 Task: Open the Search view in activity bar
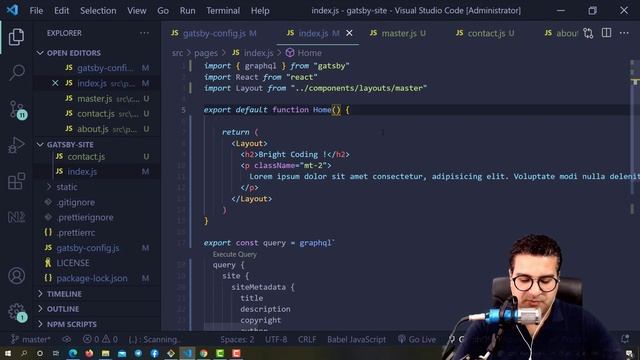point(17,73)
